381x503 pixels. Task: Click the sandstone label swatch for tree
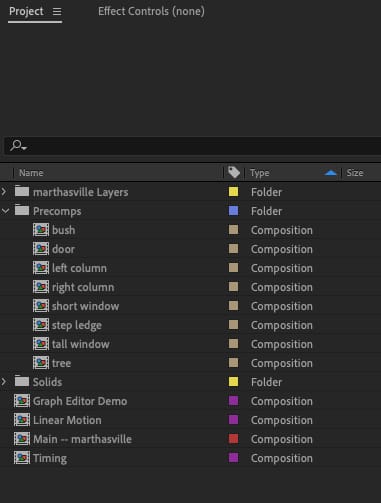pyautogui.click(x=233, y=363)
